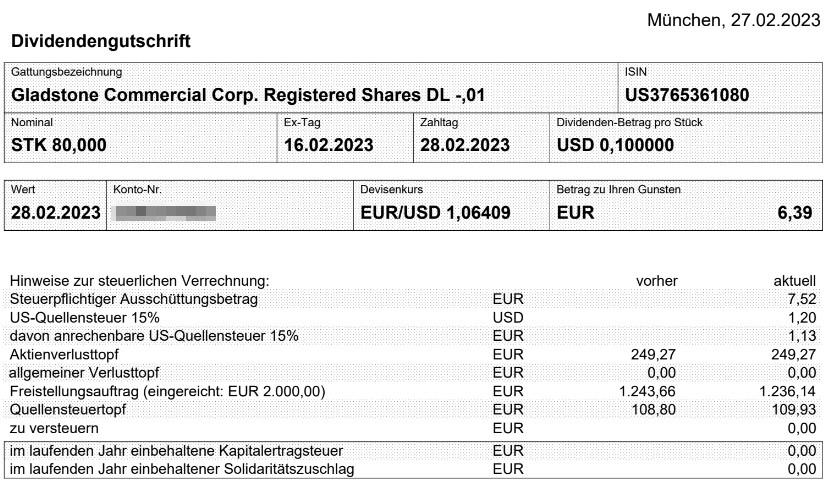Screen dimensions: 827x483
Task: Select the nominal value STK 80,000
Action: coord(58,145)
